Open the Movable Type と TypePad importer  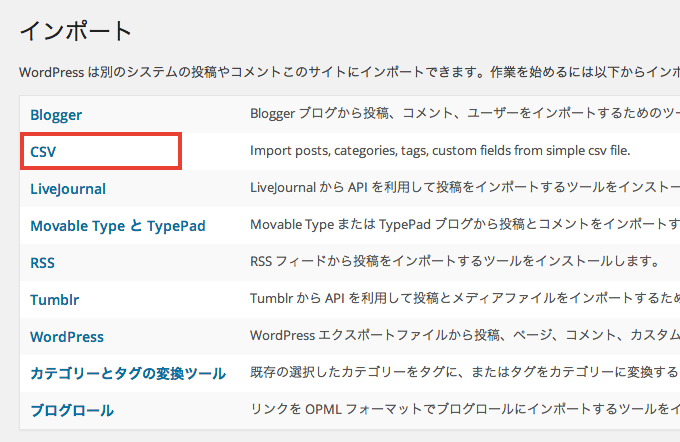pyautogui.click(x=118, y=226)
